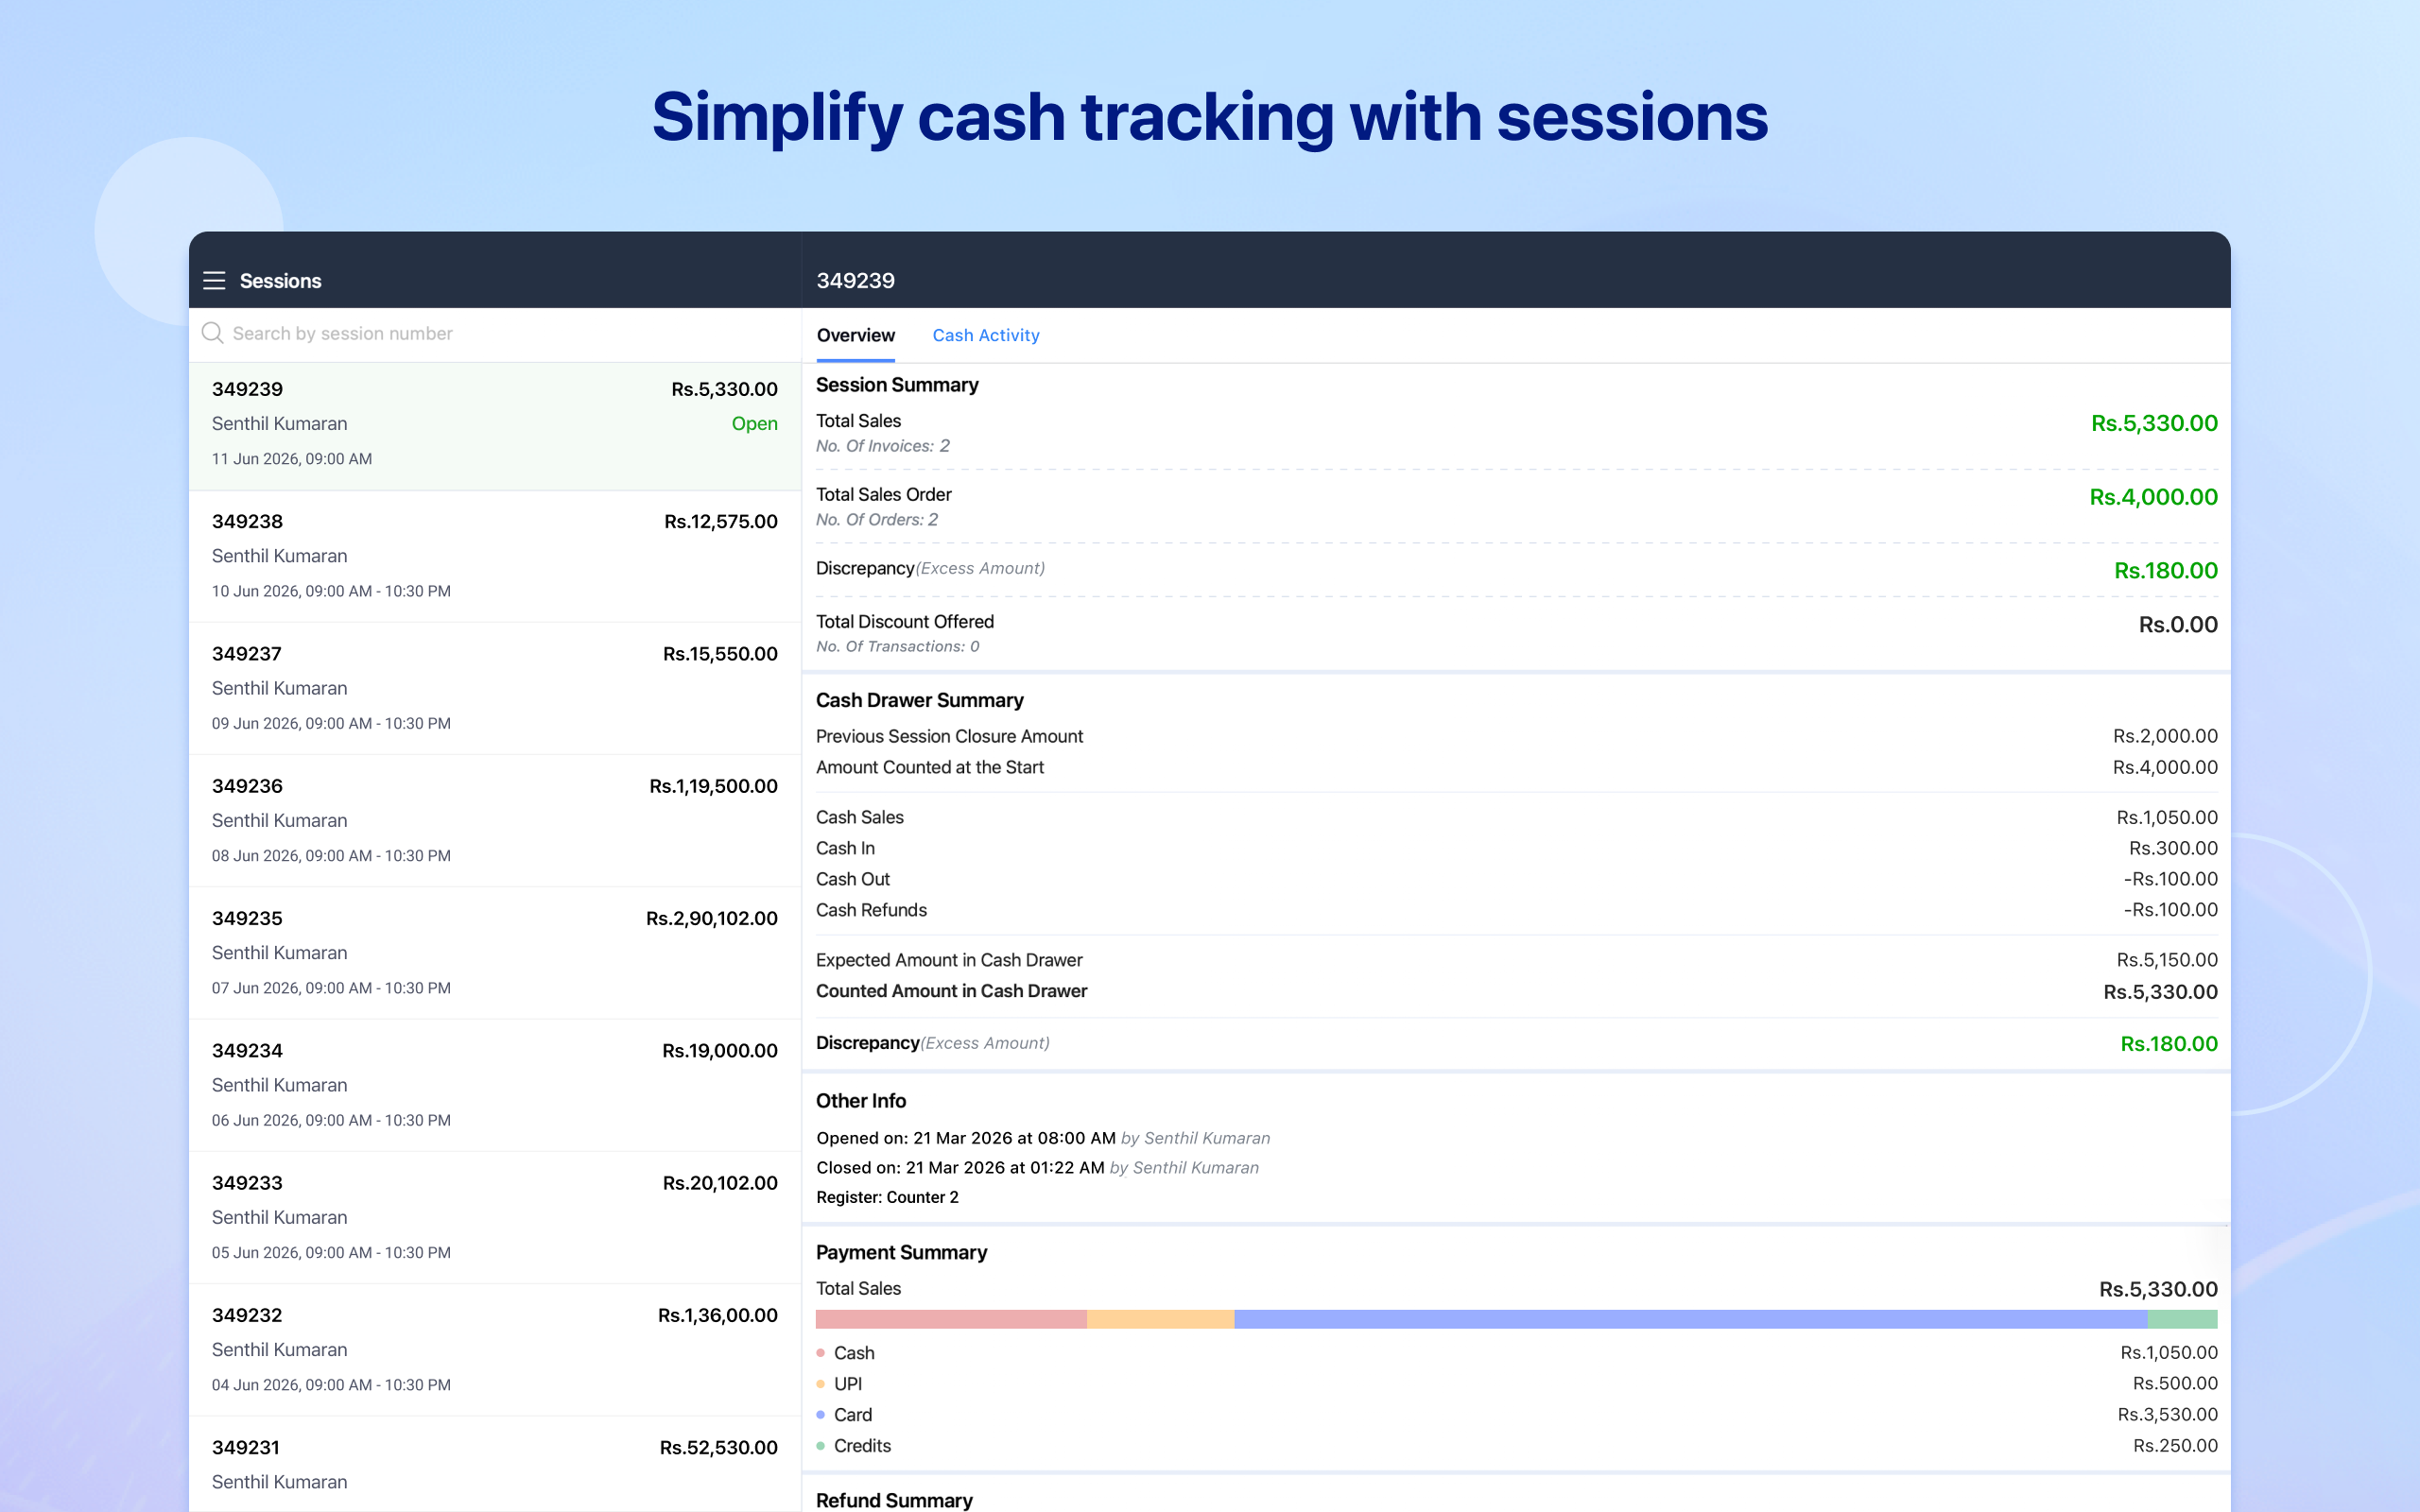Click the Opened on 21 Mar 2026 line
Viewport: 2420px width, 1512px height.
point(1043,1138)
